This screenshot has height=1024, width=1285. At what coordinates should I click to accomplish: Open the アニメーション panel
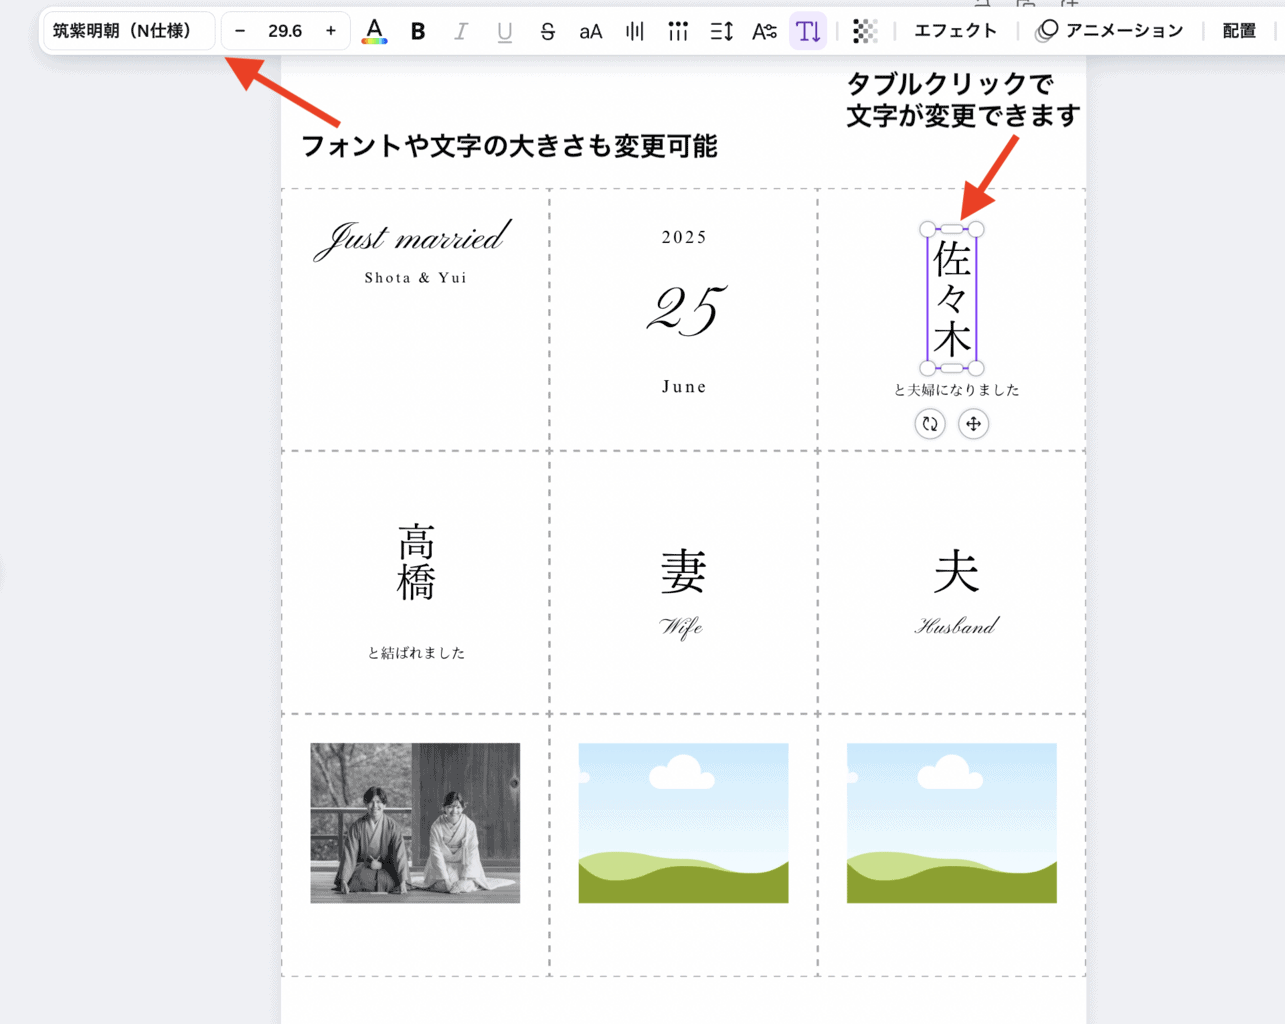pos(1110,31)
